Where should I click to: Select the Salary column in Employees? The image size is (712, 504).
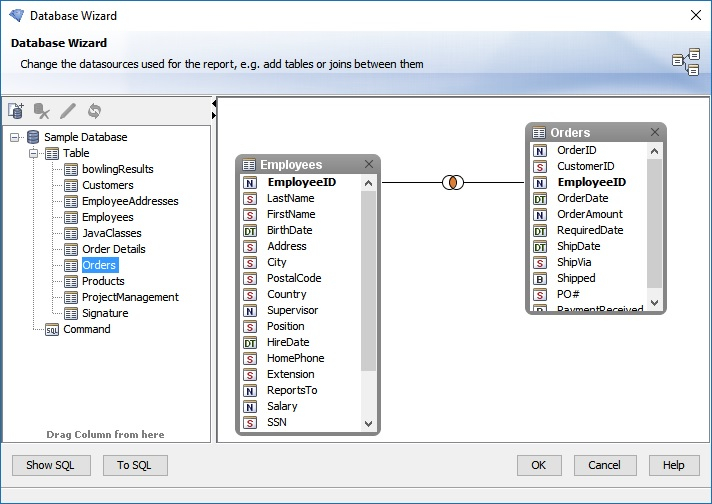[282, 406]
